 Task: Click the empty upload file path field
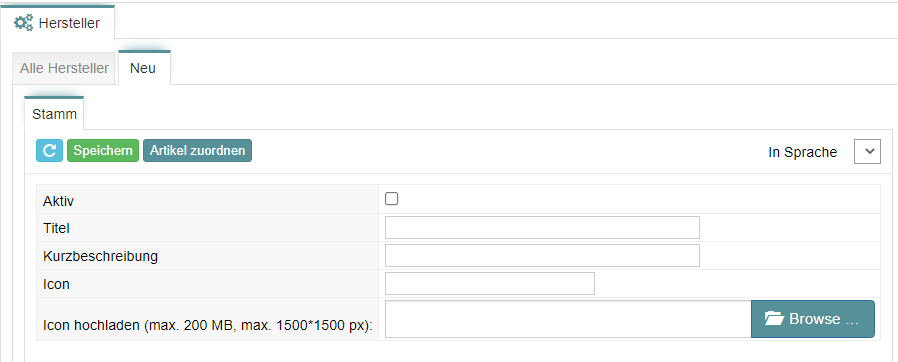point(568,319)
